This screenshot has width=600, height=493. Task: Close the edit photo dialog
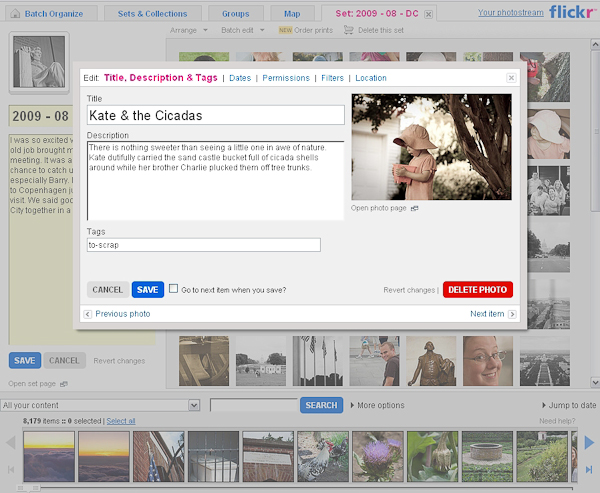[511, 77]
